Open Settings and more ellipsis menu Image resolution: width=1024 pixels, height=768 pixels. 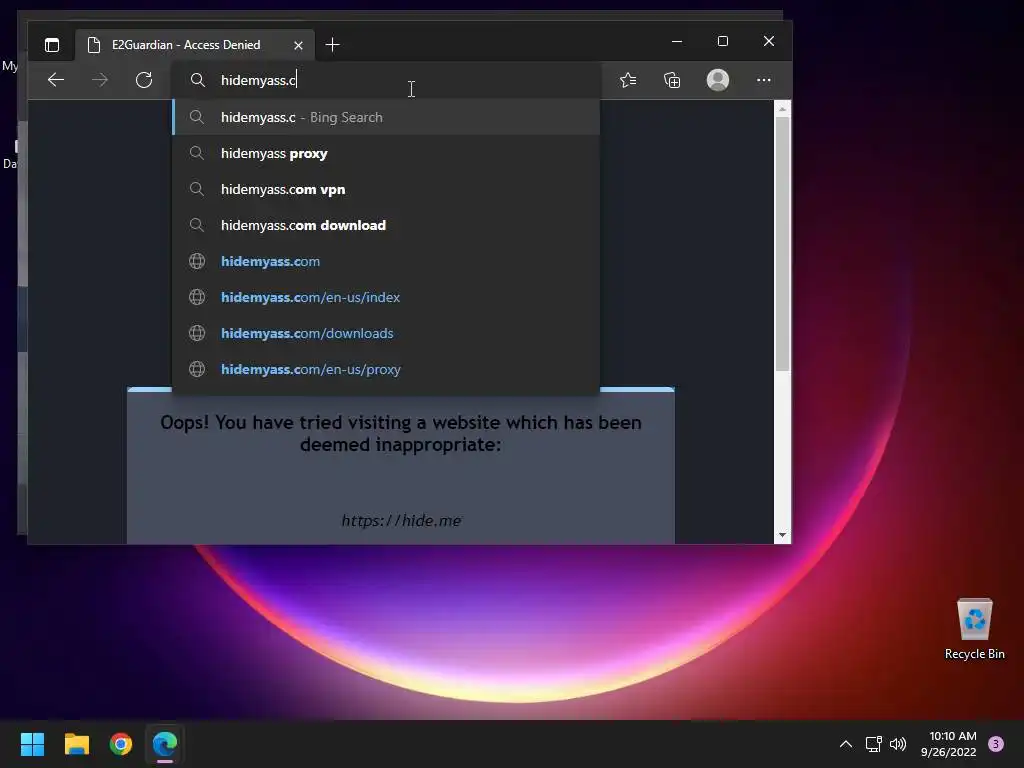pyautogui.click(x=763, y=80)
